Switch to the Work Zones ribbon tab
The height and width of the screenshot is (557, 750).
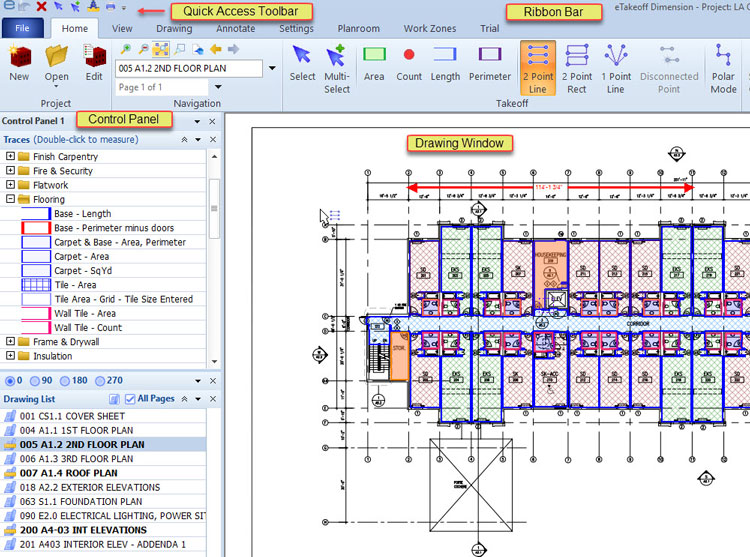click(430, 29)
